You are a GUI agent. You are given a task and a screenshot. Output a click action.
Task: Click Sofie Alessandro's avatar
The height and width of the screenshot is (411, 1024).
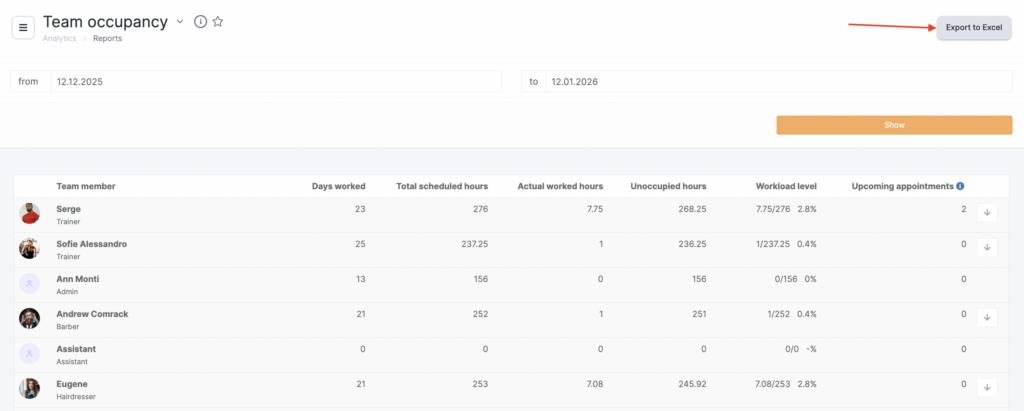(30, 249)
